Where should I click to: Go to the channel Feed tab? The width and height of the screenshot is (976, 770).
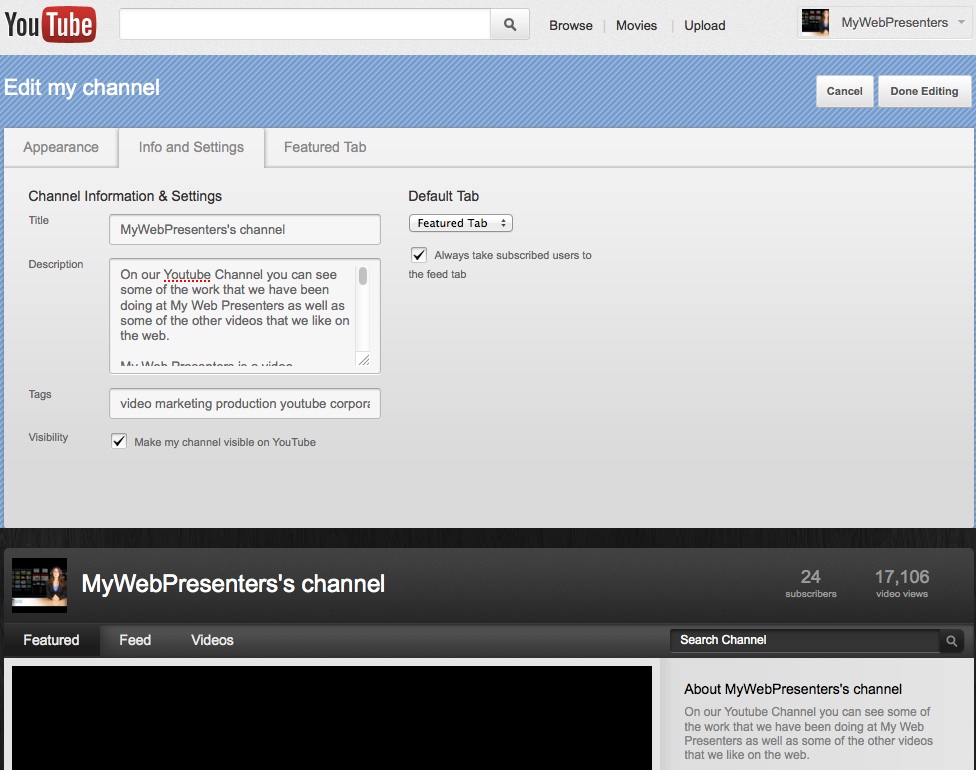click(x=135, y=640)
